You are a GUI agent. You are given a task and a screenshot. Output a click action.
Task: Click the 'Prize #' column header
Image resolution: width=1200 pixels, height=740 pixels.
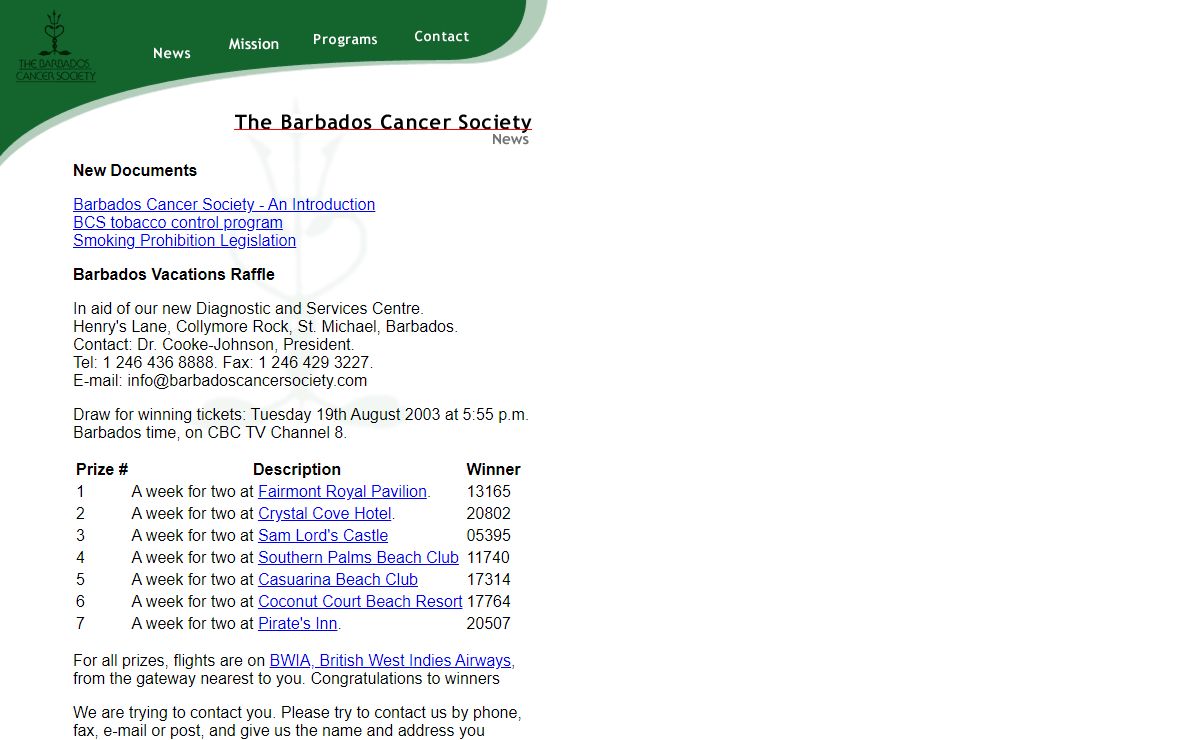pos(102,469)
